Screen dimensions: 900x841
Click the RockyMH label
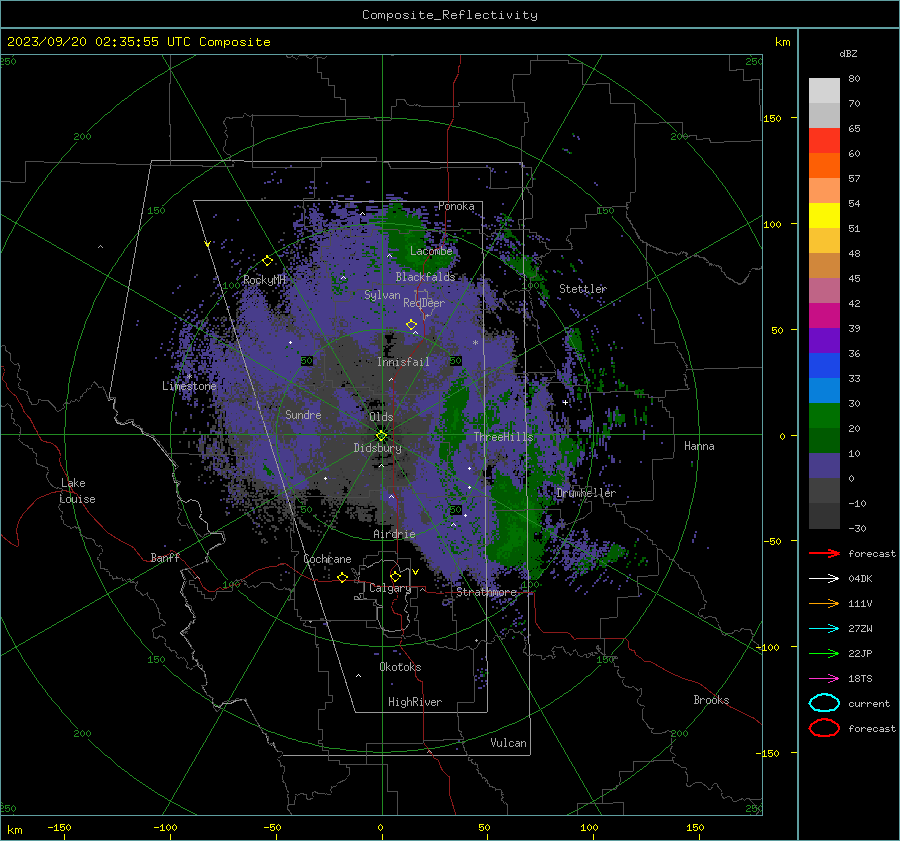point(264,280)
